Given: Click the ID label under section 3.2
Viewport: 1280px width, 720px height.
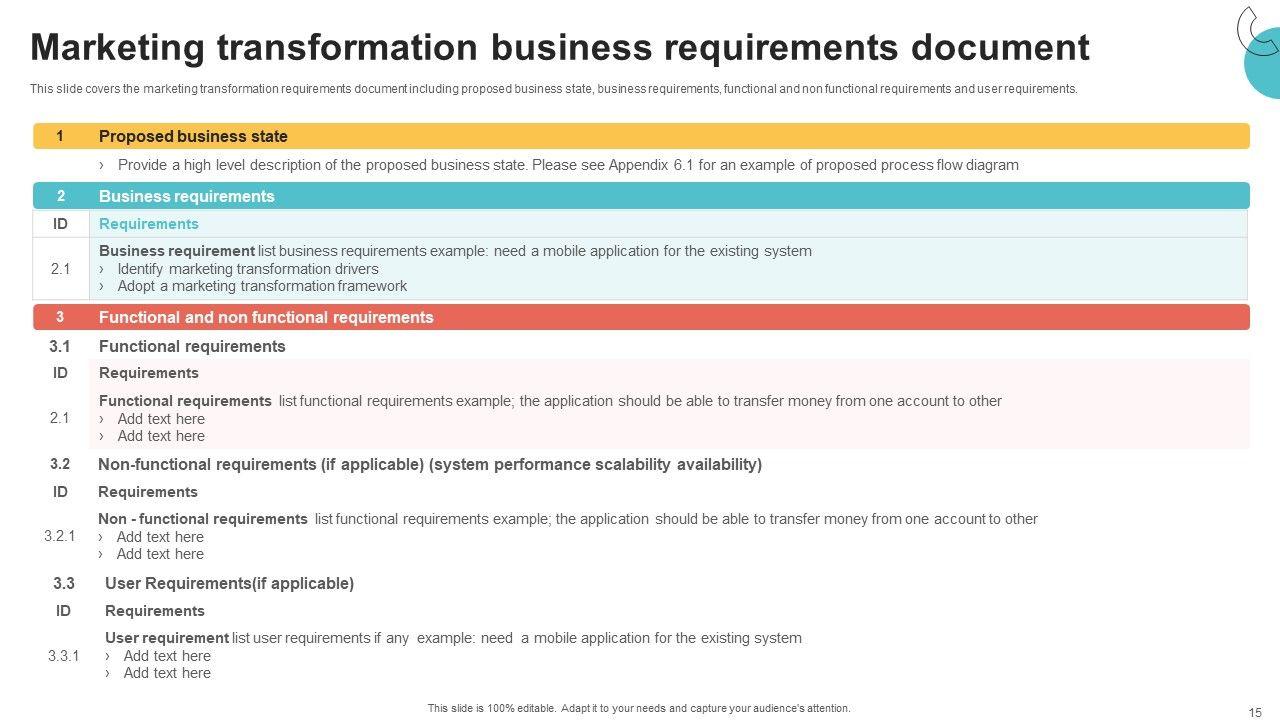Looking at the screenshot, I should point(60,492).
